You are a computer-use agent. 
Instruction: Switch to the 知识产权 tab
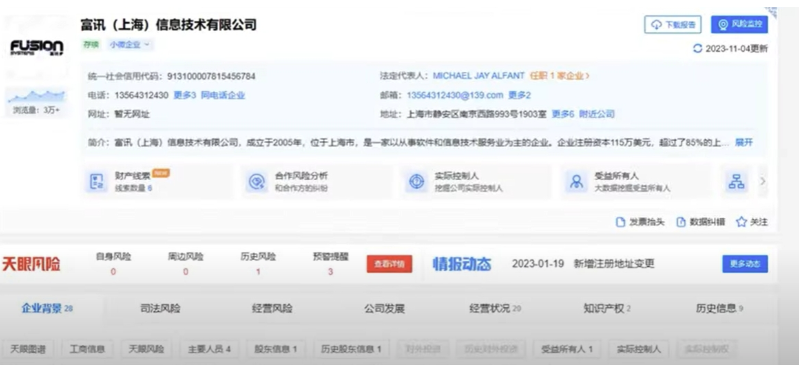pyautogui.click(x=607, y=308)
